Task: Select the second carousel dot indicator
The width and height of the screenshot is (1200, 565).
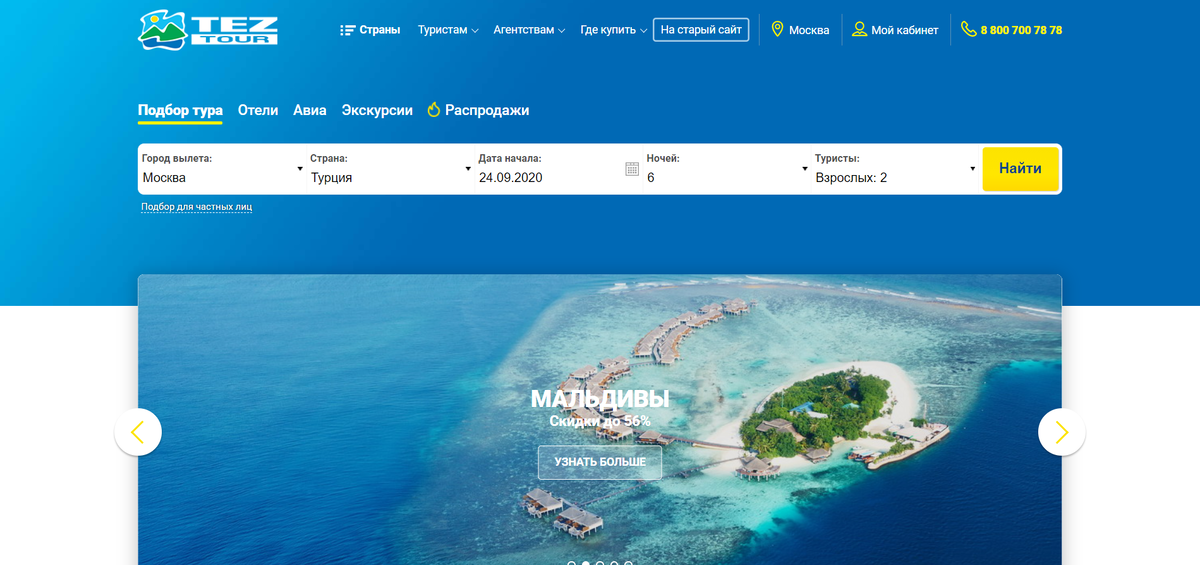Action: click(586, 563)
